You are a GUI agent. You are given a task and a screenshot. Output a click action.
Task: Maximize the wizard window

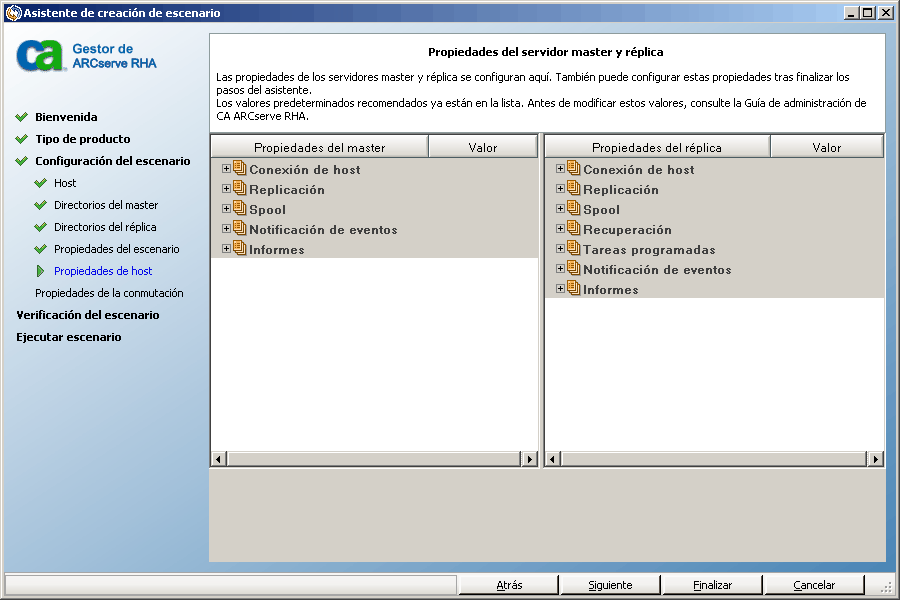(x=868, y=13)
